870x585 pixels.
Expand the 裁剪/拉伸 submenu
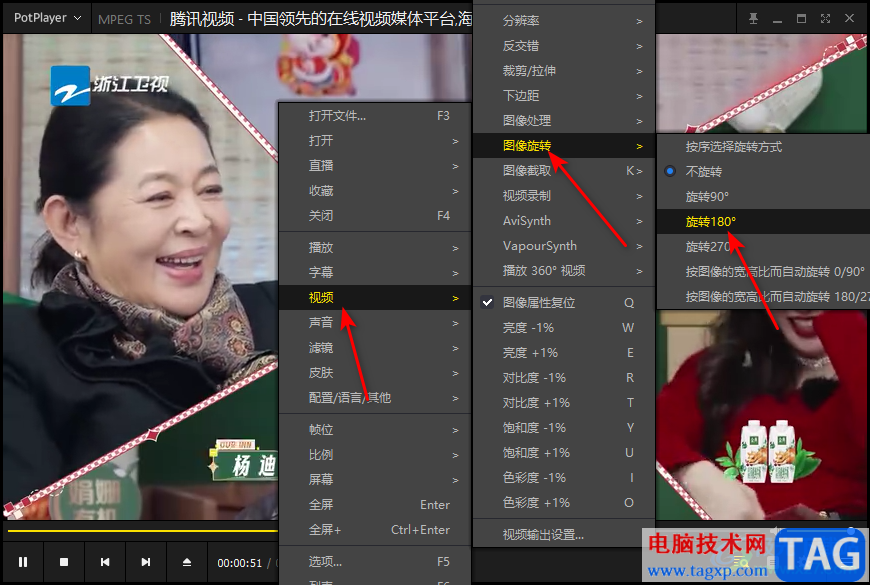click(x=564, y=70)
